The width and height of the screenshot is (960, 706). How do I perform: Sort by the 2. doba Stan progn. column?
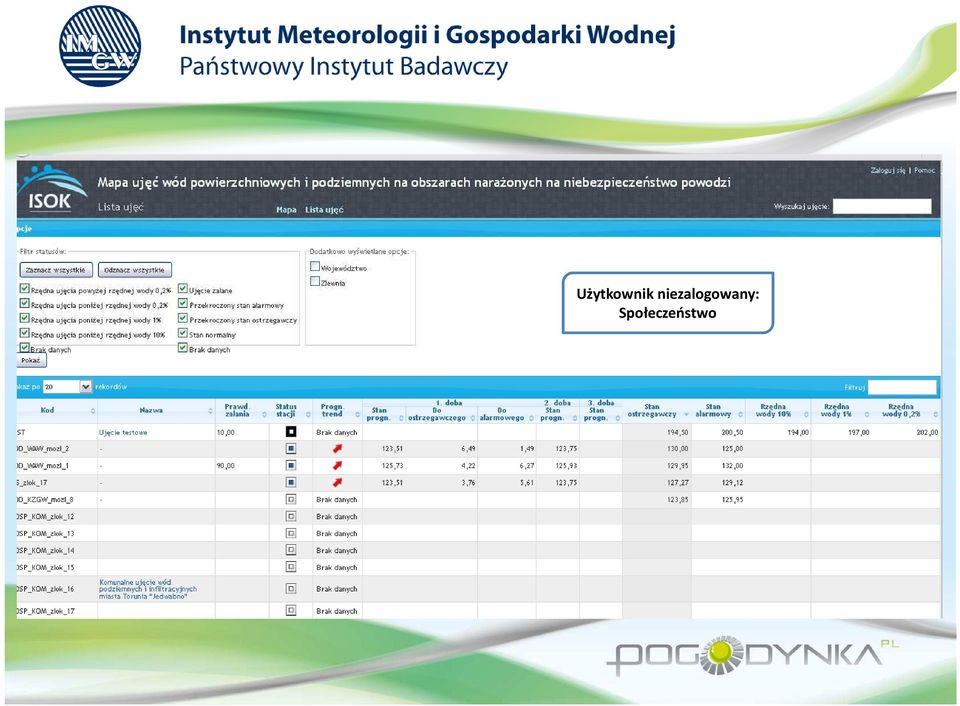575,418
